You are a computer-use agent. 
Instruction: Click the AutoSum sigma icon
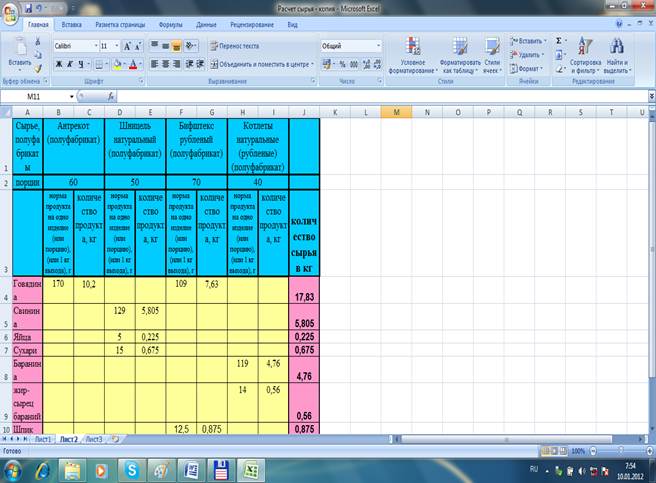point(559,41)
